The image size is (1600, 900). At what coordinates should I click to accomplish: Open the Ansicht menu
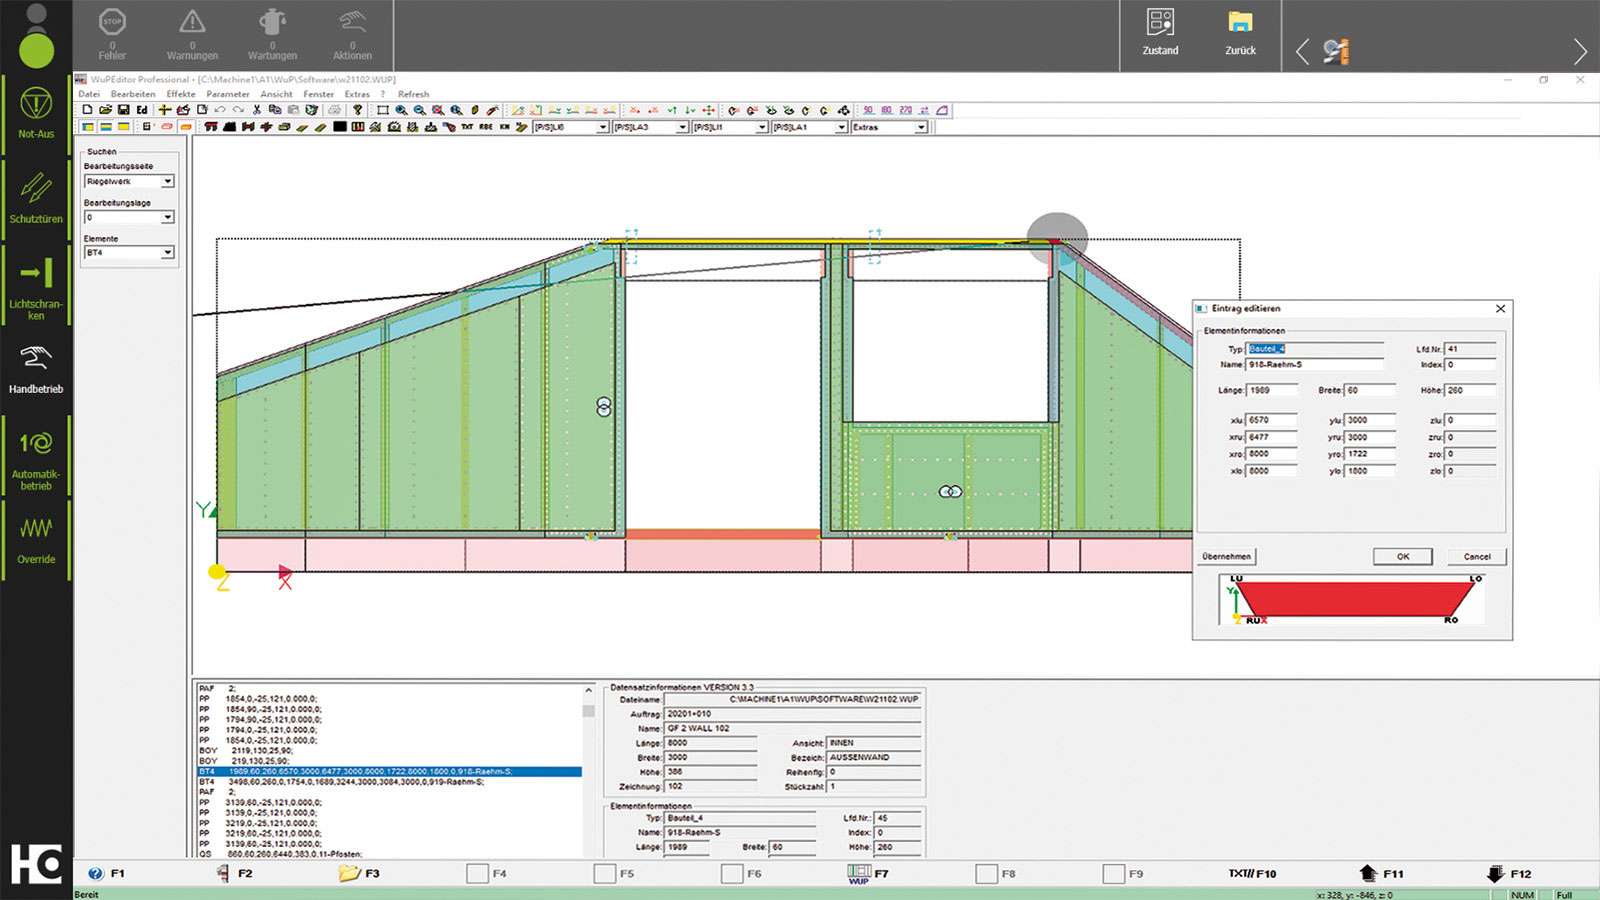(276, 94)
